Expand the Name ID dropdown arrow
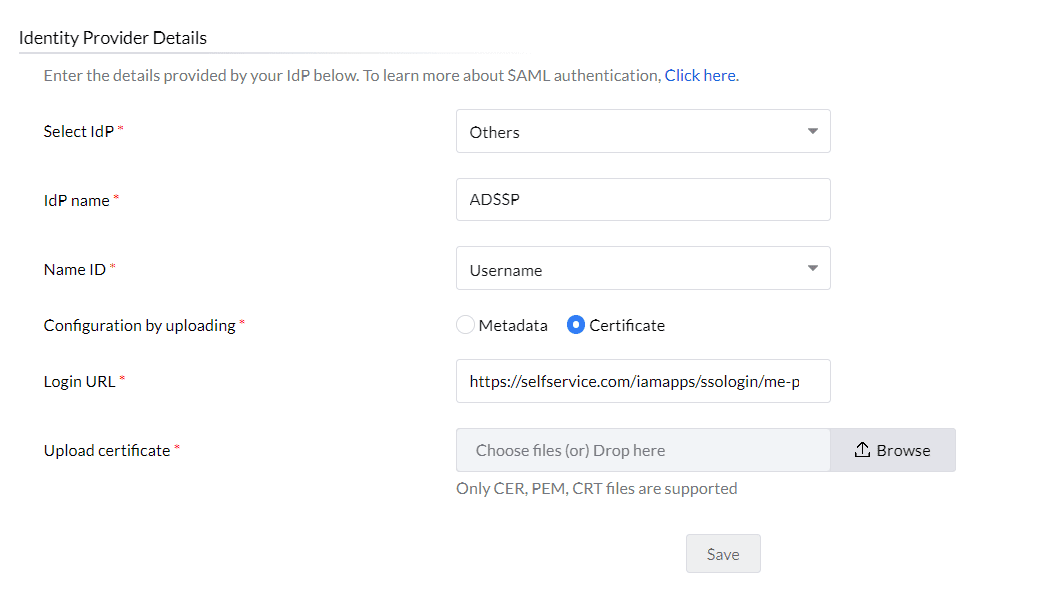This screenshot has height=597, width=1037. (812, 269)
